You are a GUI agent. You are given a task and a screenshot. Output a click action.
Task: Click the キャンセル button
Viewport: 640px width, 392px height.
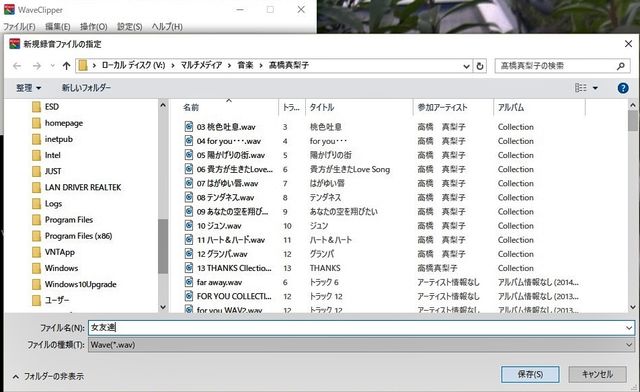click(597, 374)
